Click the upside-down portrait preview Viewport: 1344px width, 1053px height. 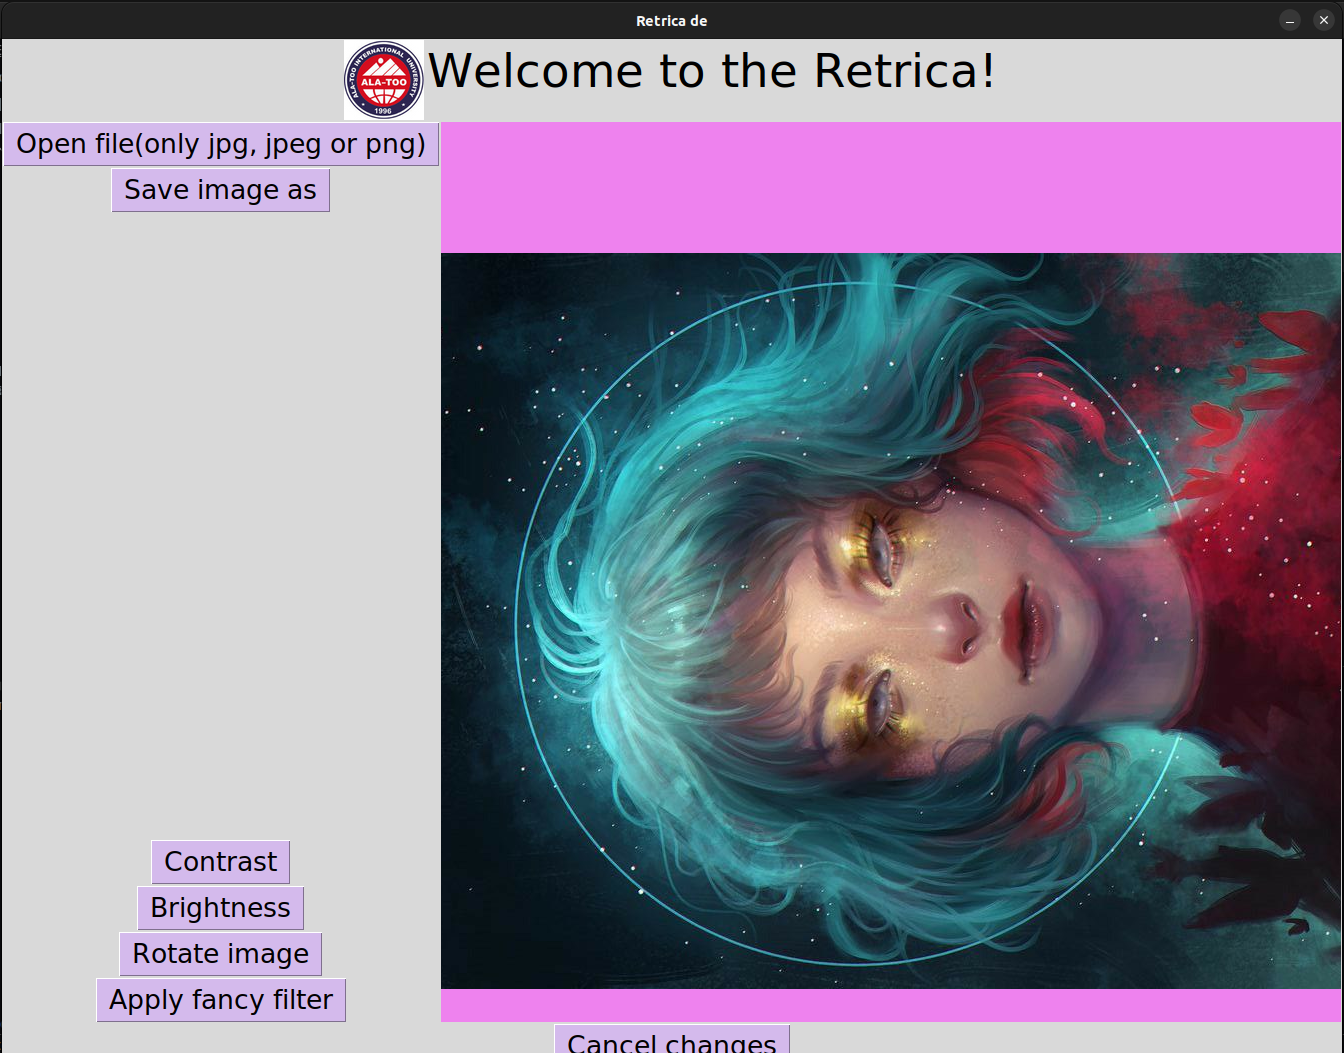click(x=890, y=620)
